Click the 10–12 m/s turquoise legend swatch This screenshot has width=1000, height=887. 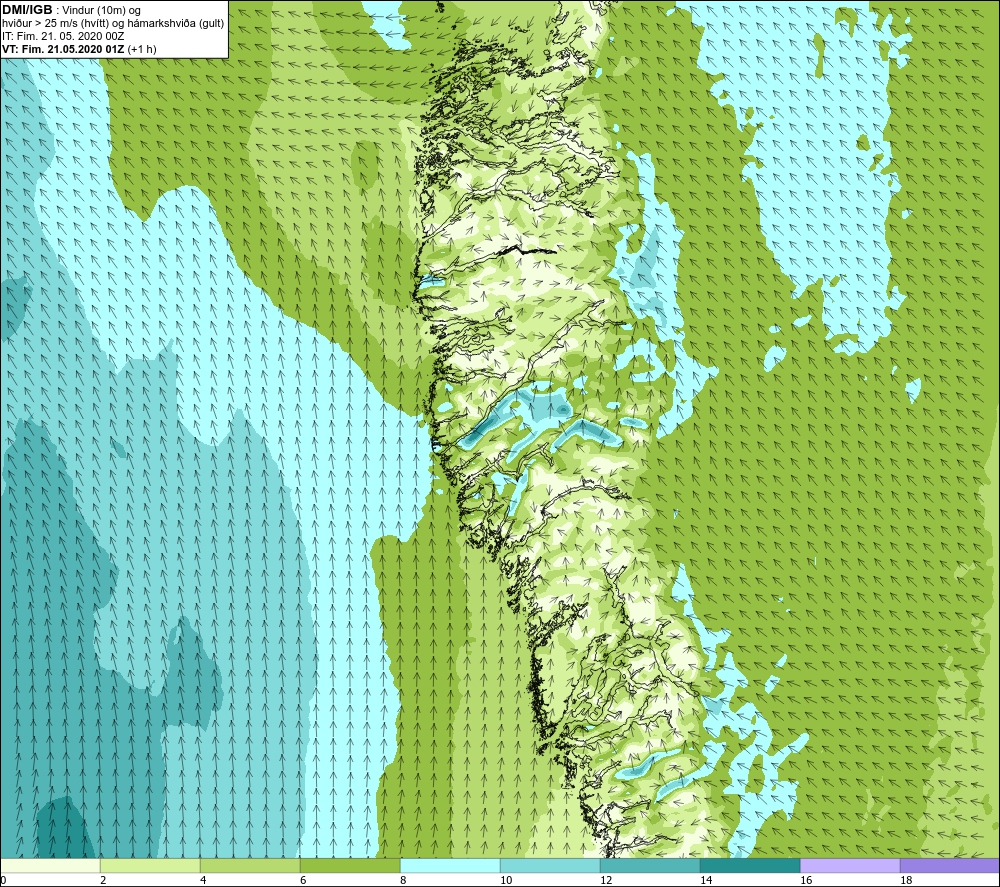click(550, 865)
